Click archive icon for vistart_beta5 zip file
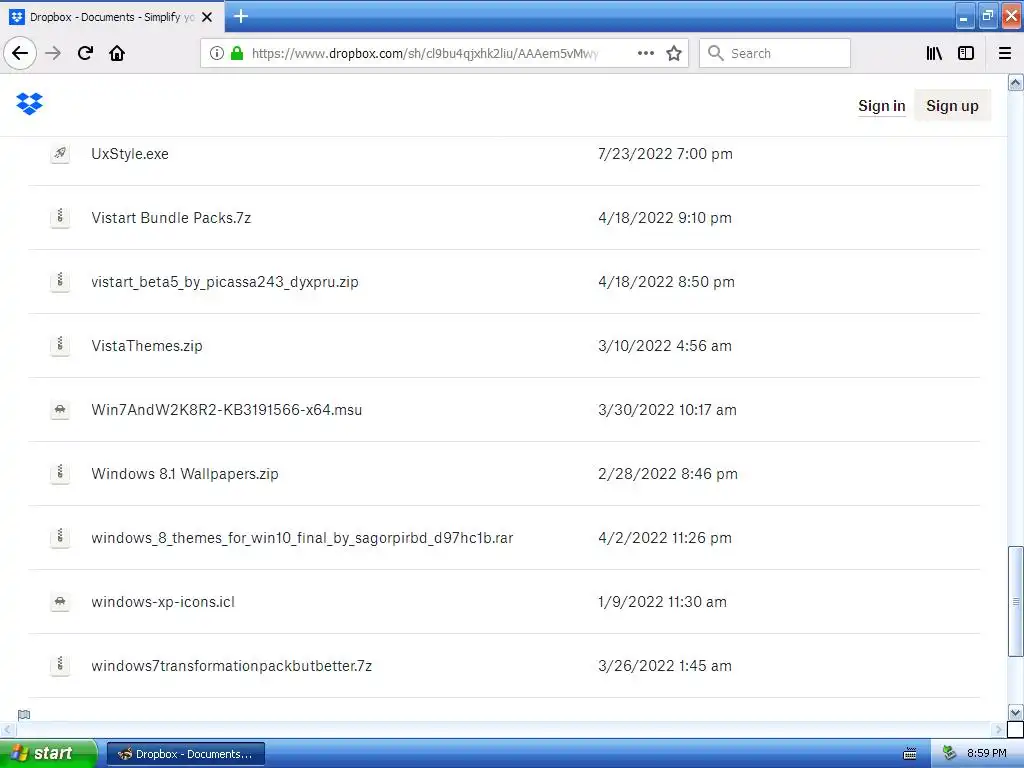Viewport: 1024px width, 768px height. (x=60, y=281)
